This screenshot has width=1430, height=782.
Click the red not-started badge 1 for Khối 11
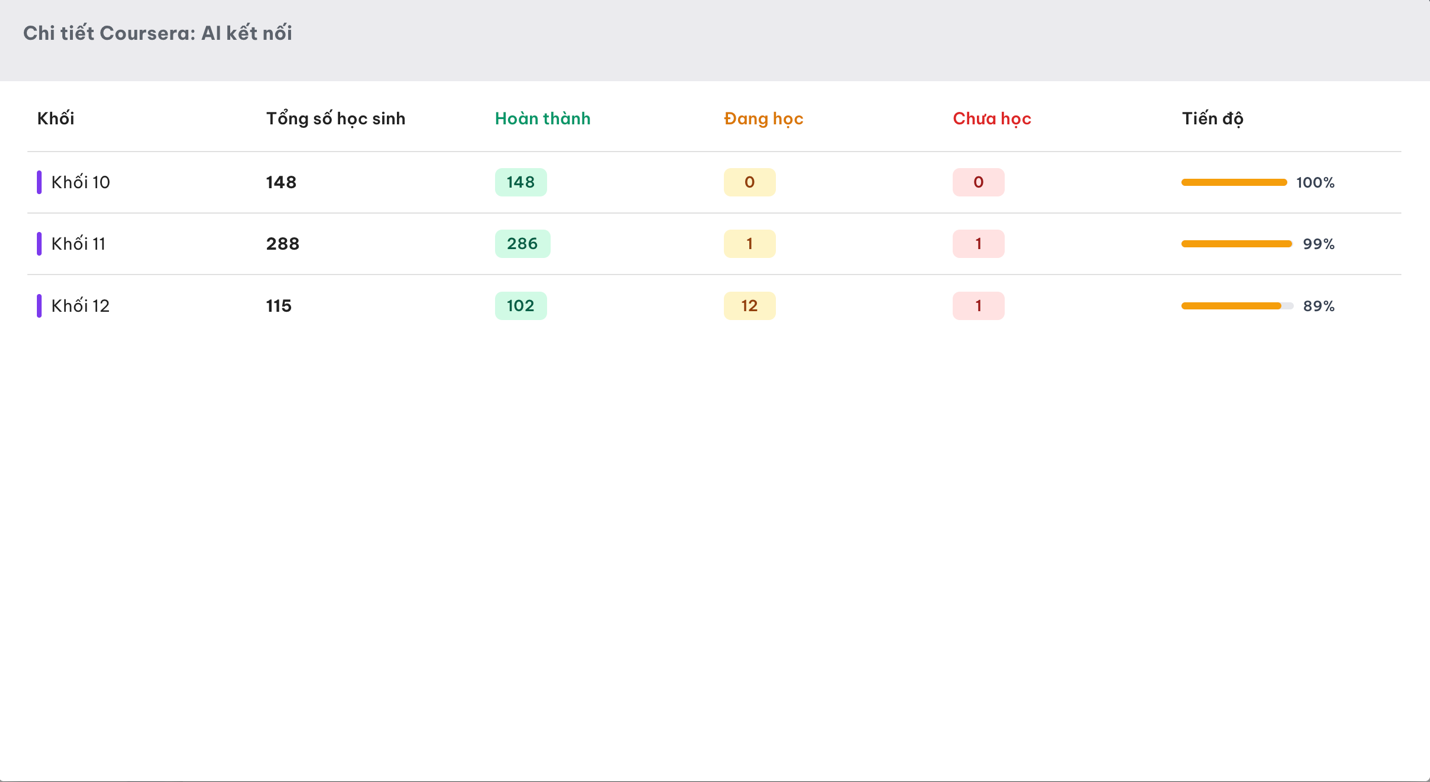[979, 244]
